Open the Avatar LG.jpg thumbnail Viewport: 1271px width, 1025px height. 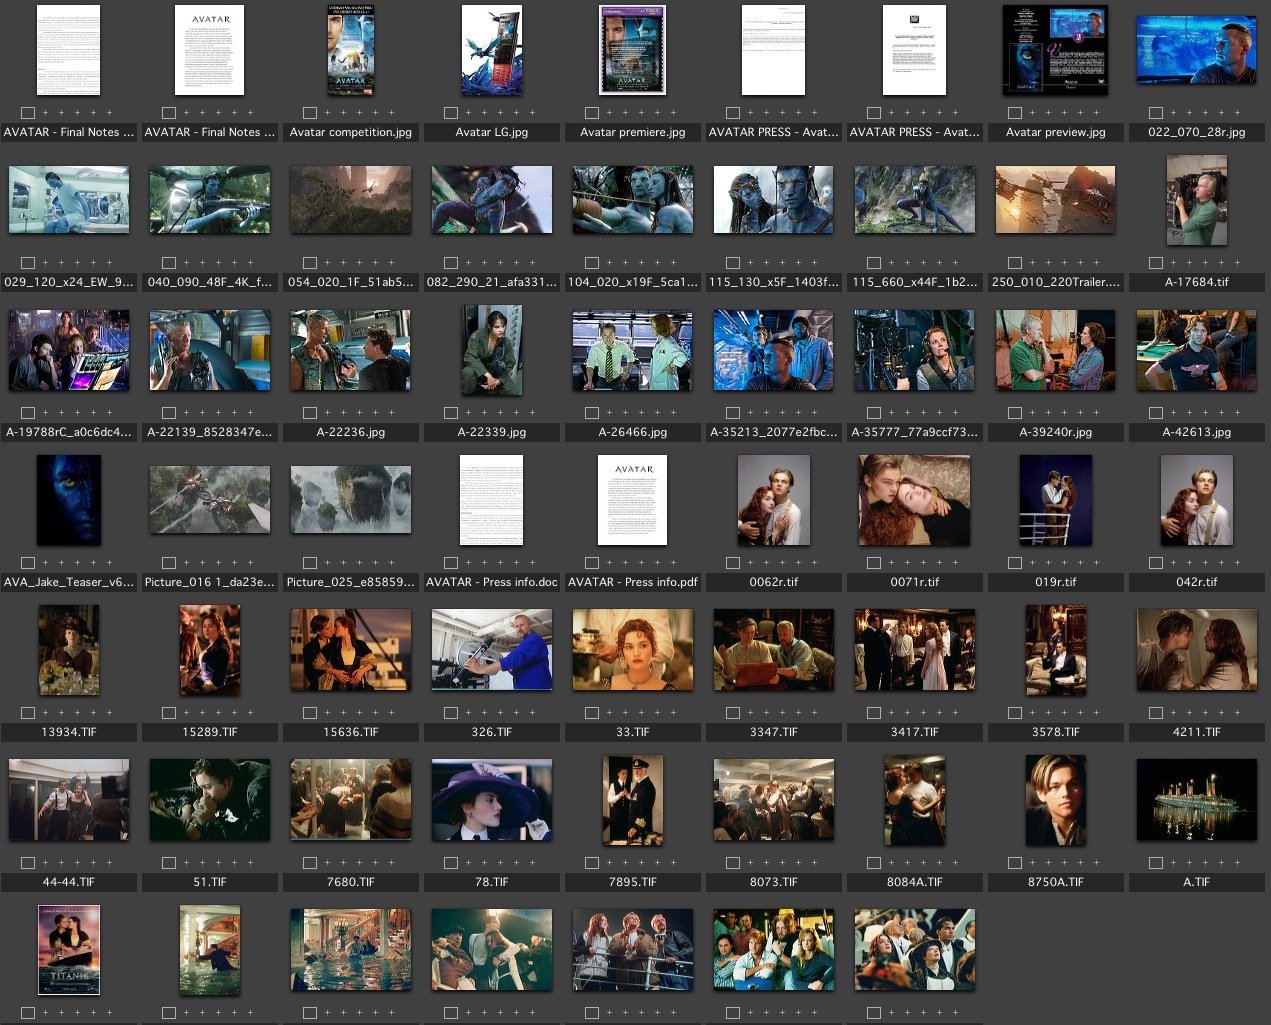[491, 50]
